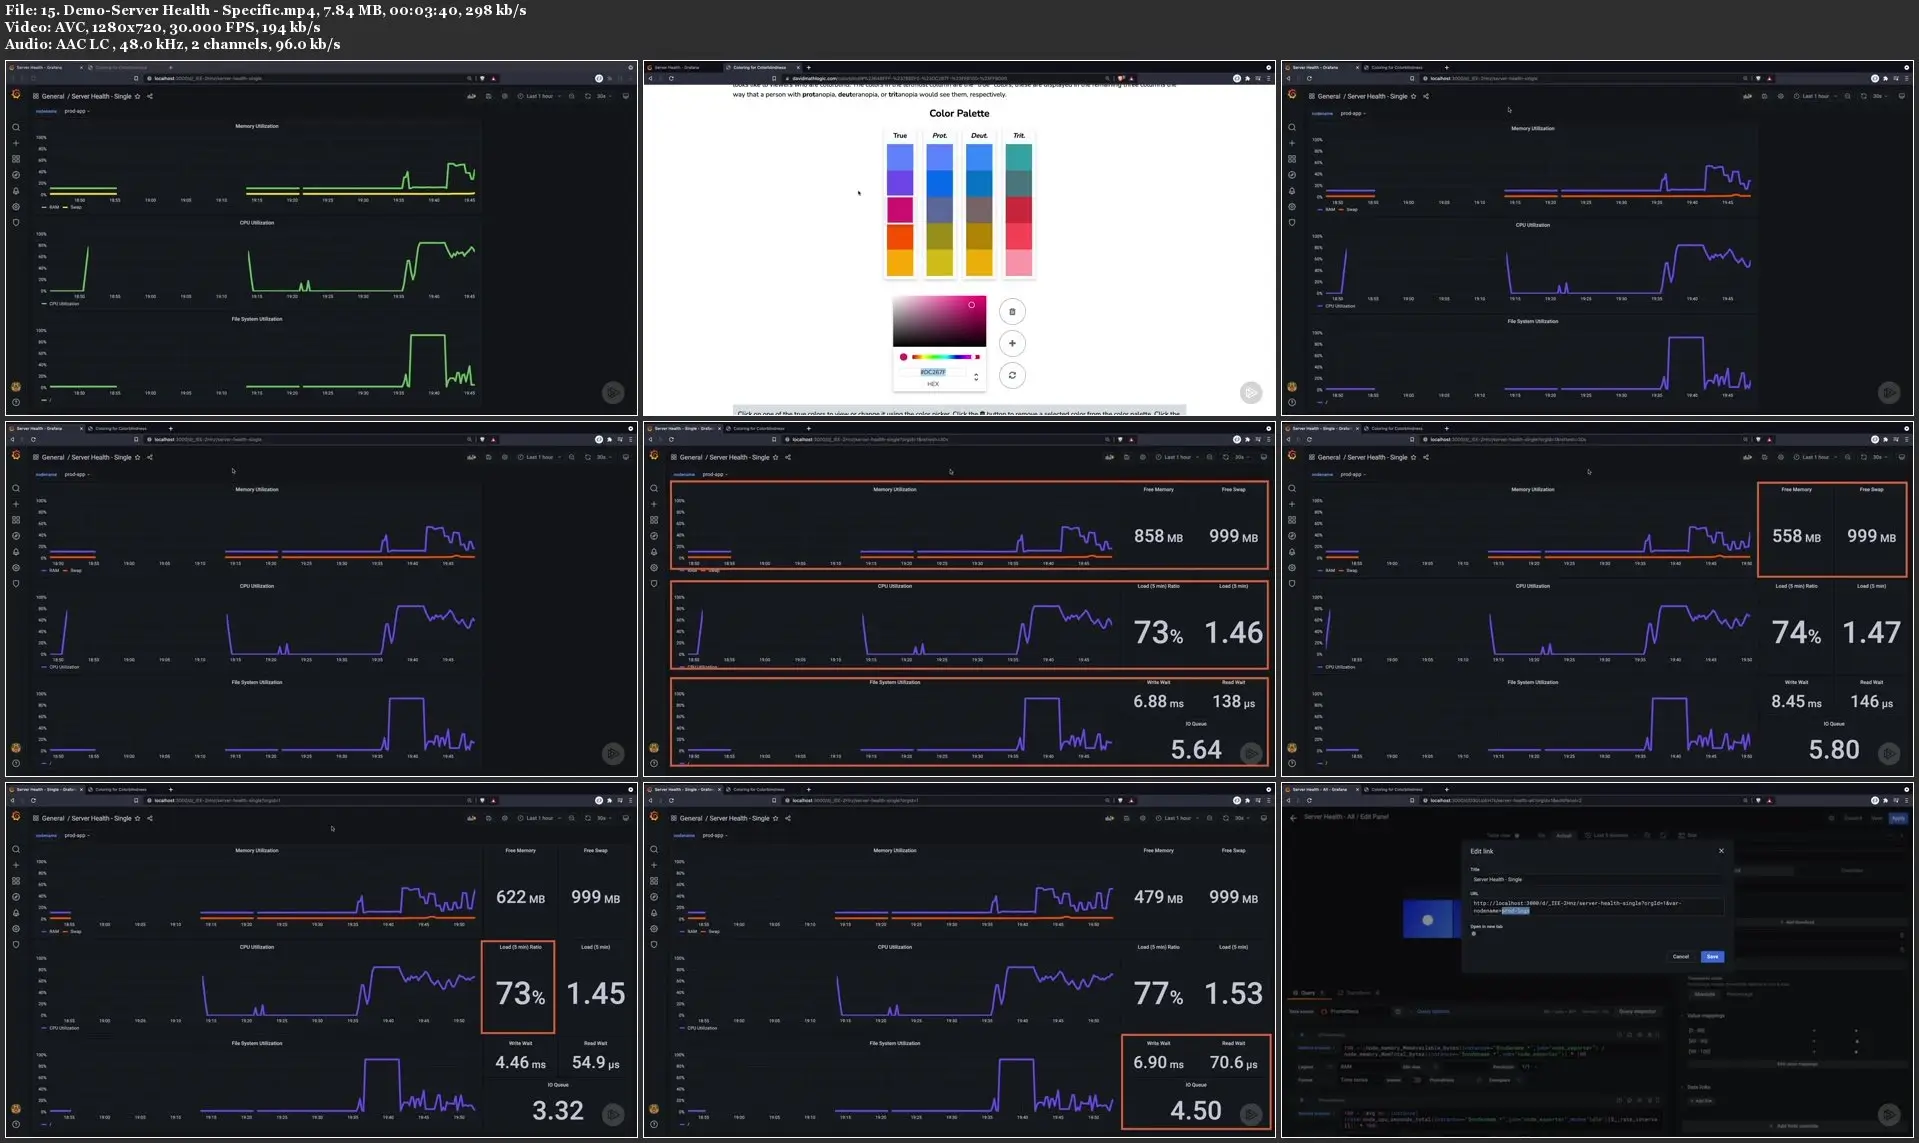Toggle the CPU Utilization legend in green-graph frame
This screenshot has height=1143, width=1919.
click(x=61, y=303)
